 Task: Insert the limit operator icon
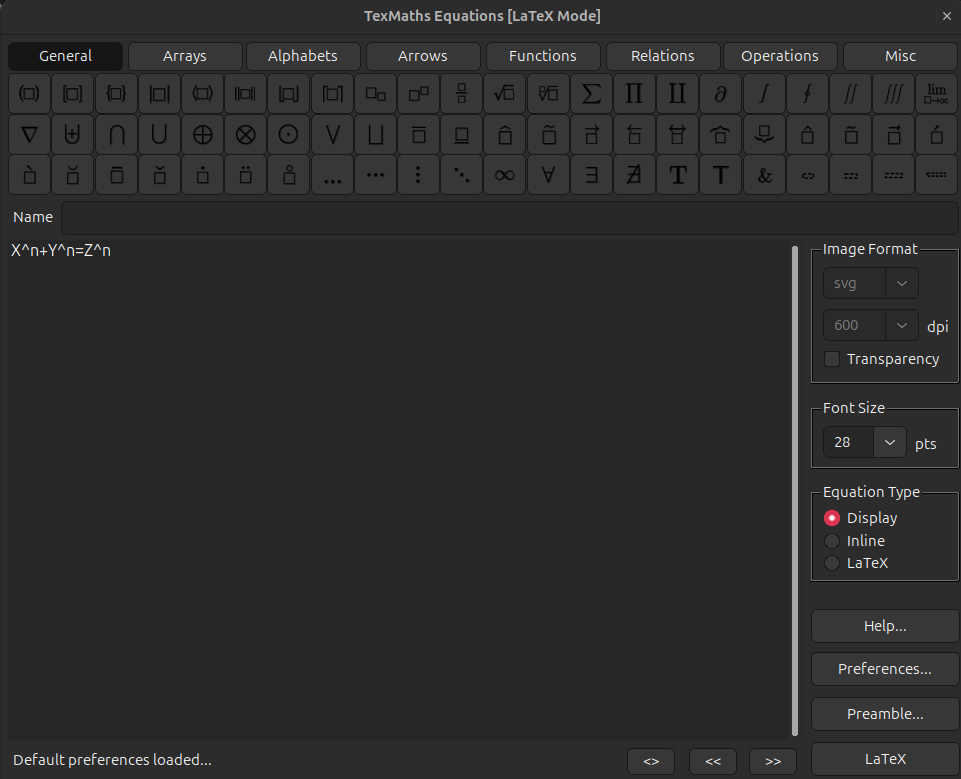click(x=936, y=94)
